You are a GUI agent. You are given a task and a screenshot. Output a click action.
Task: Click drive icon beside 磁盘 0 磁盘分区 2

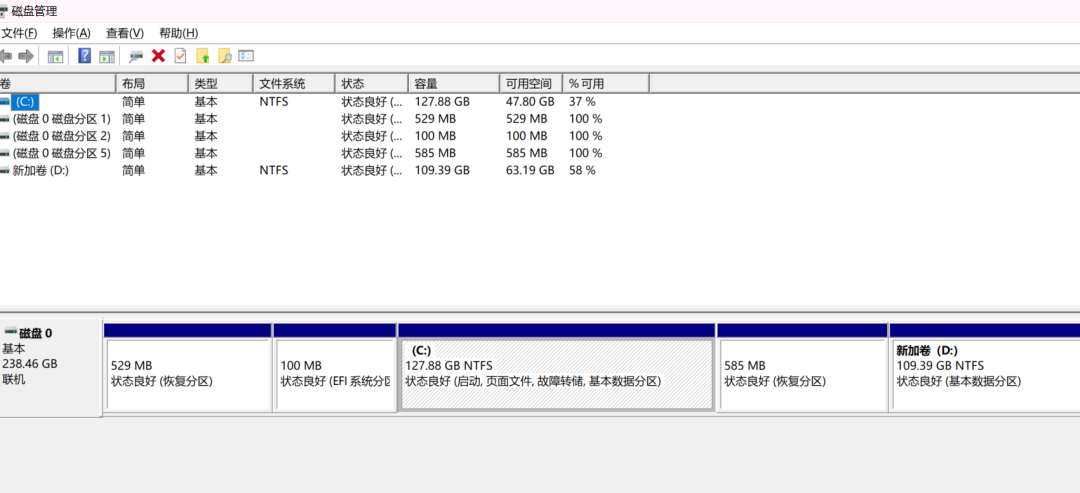coord(5,136)
